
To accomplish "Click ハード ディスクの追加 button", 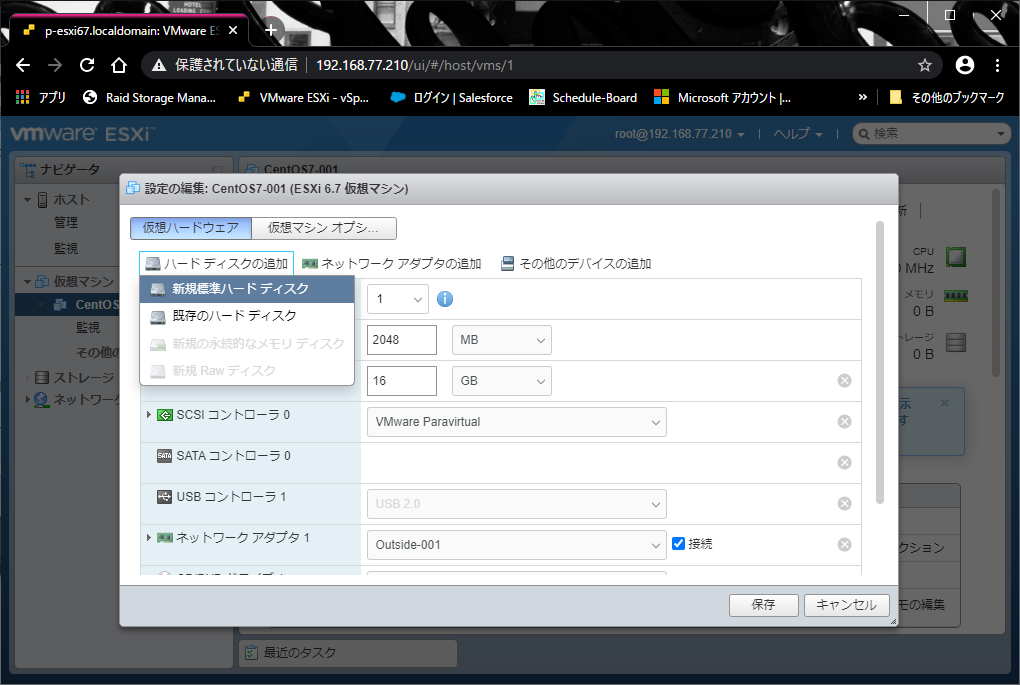I will click(x=217, y=263).
